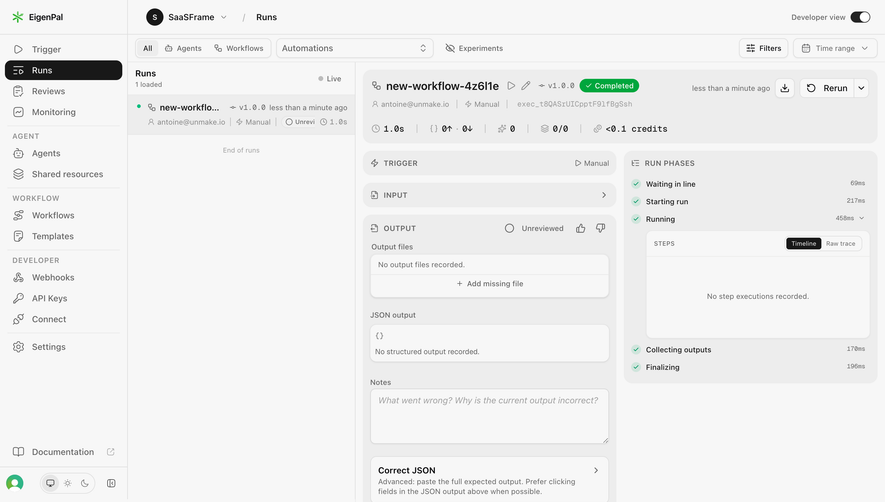Open the Connect page
Viewport: 885px width, 502px height.
pyautogui.click(x=63, y=319)
